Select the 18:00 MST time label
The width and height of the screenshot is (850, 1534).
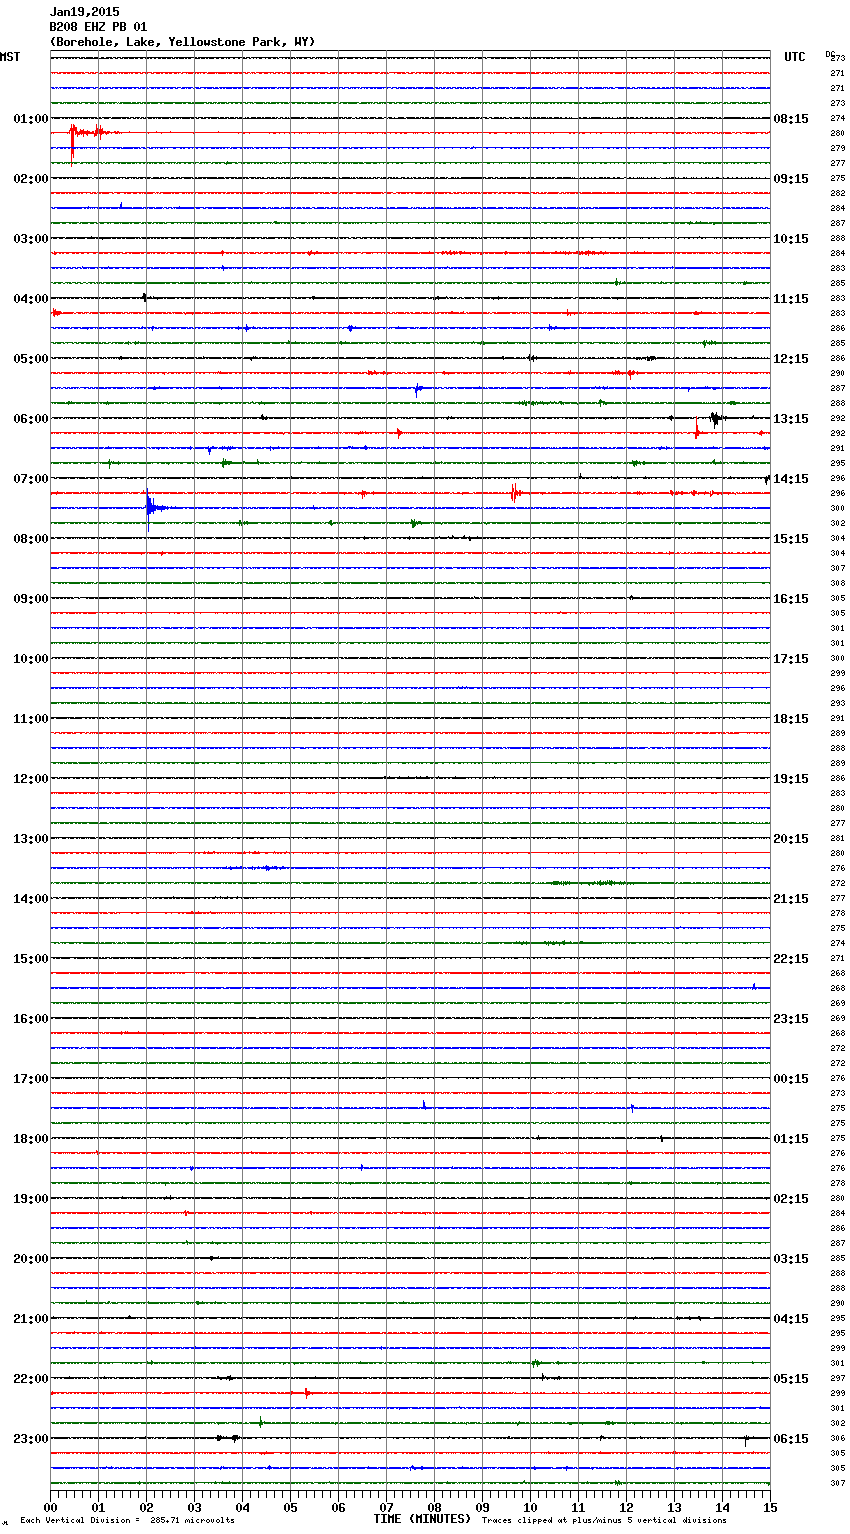tap(30, 1139)
